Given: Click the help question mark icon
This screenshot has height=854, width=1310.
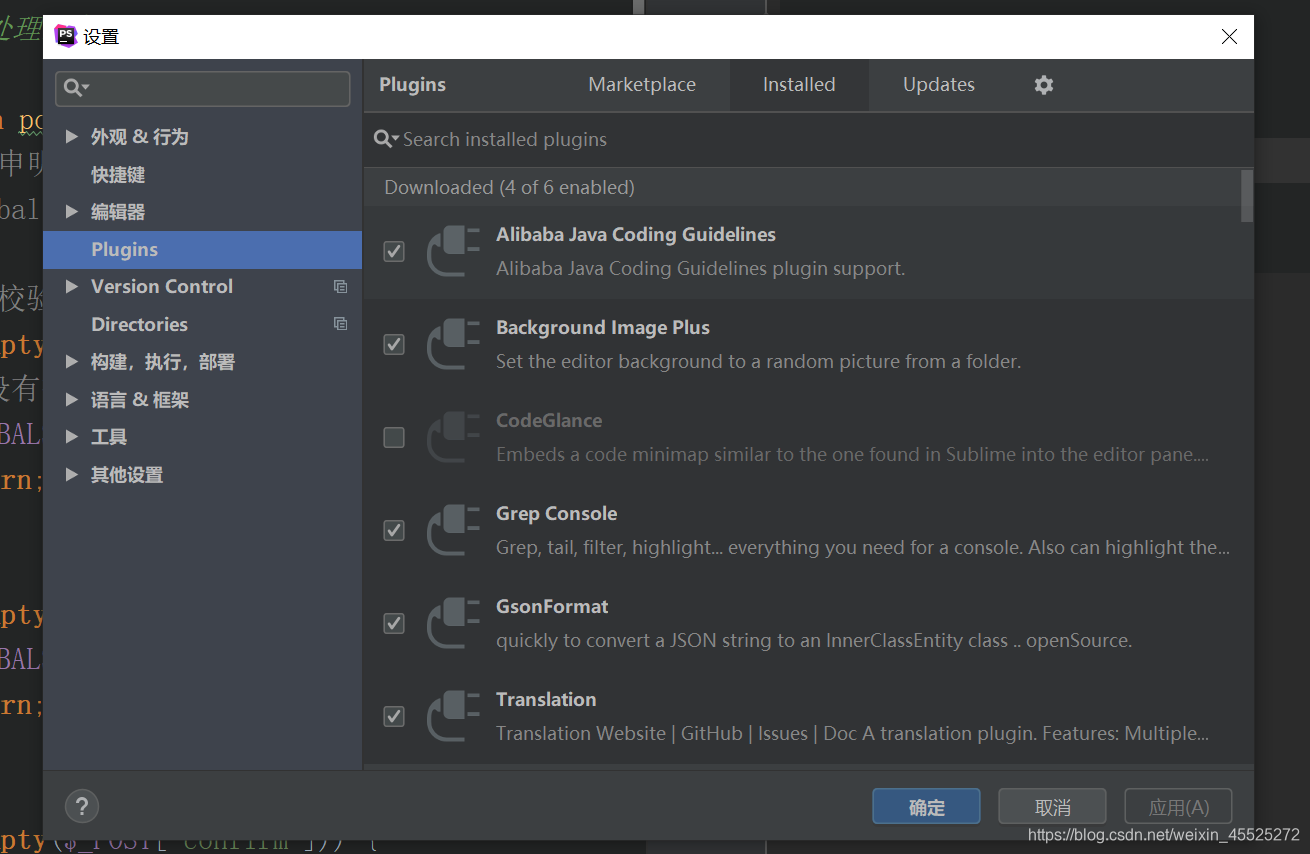Looking at the screenshot, I should coord(82,806).
